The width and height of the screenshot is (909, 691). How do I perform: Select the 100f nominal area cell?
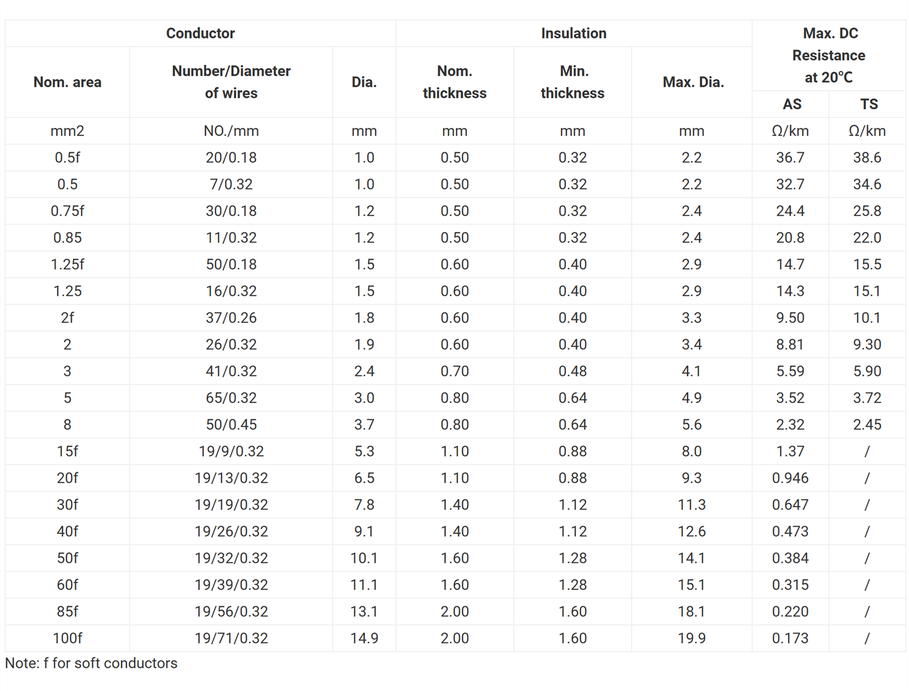point(67,638)
